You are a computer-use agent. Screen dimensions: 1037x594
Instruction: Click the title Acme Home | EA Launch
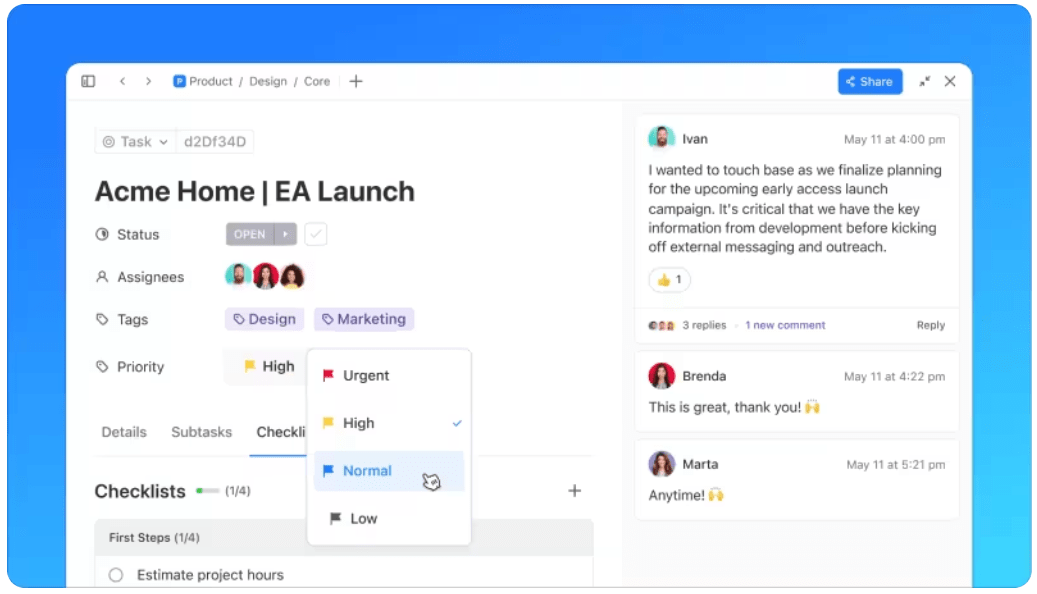(x=255, y=191)
